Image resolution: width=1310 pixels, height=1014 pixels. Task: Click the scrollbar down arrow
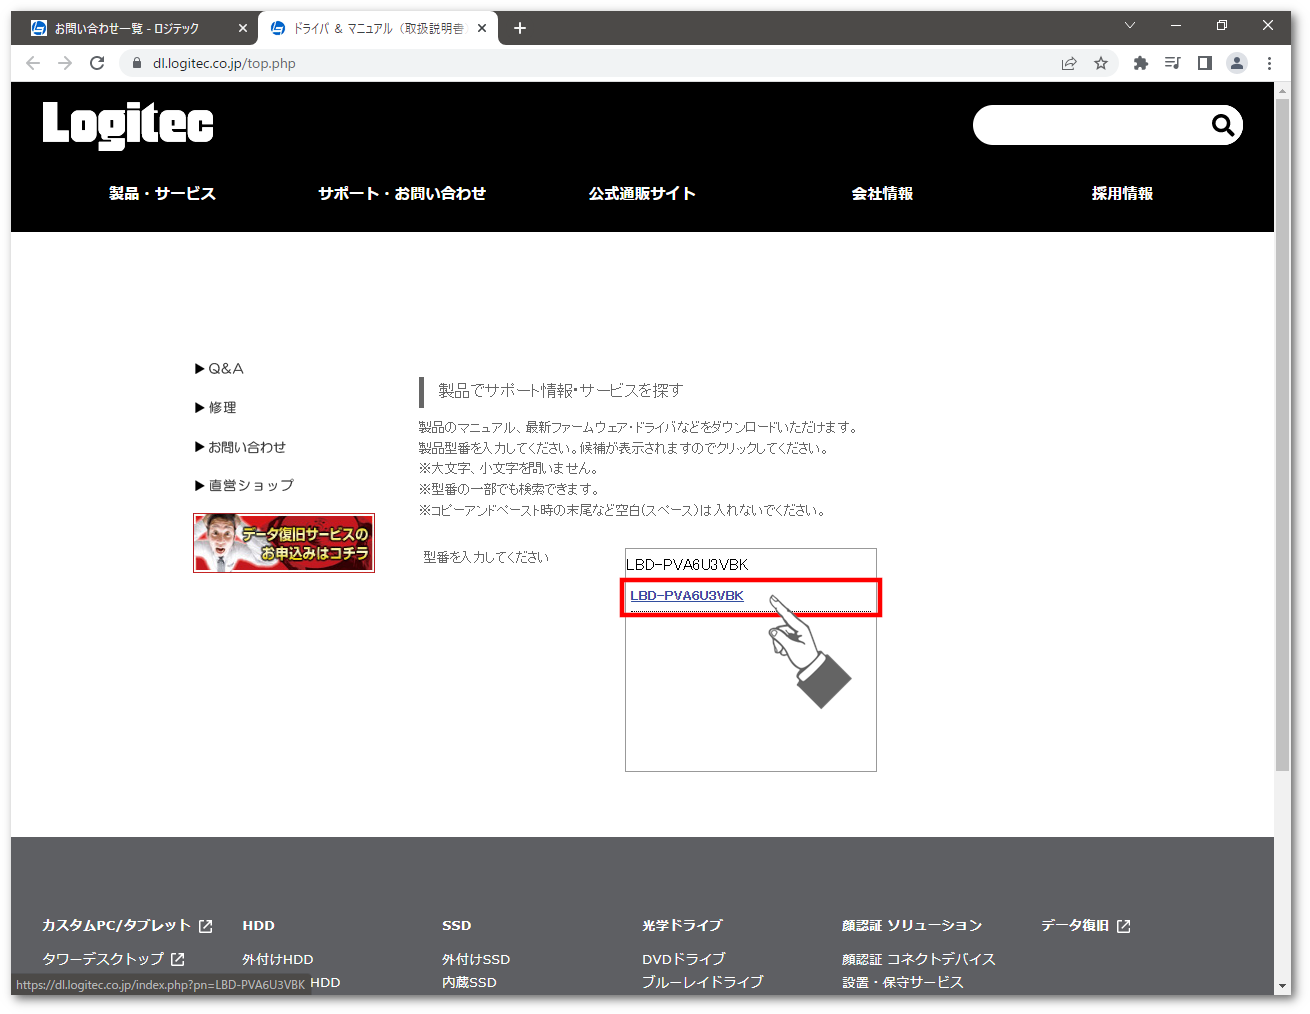click(1283, 986)
